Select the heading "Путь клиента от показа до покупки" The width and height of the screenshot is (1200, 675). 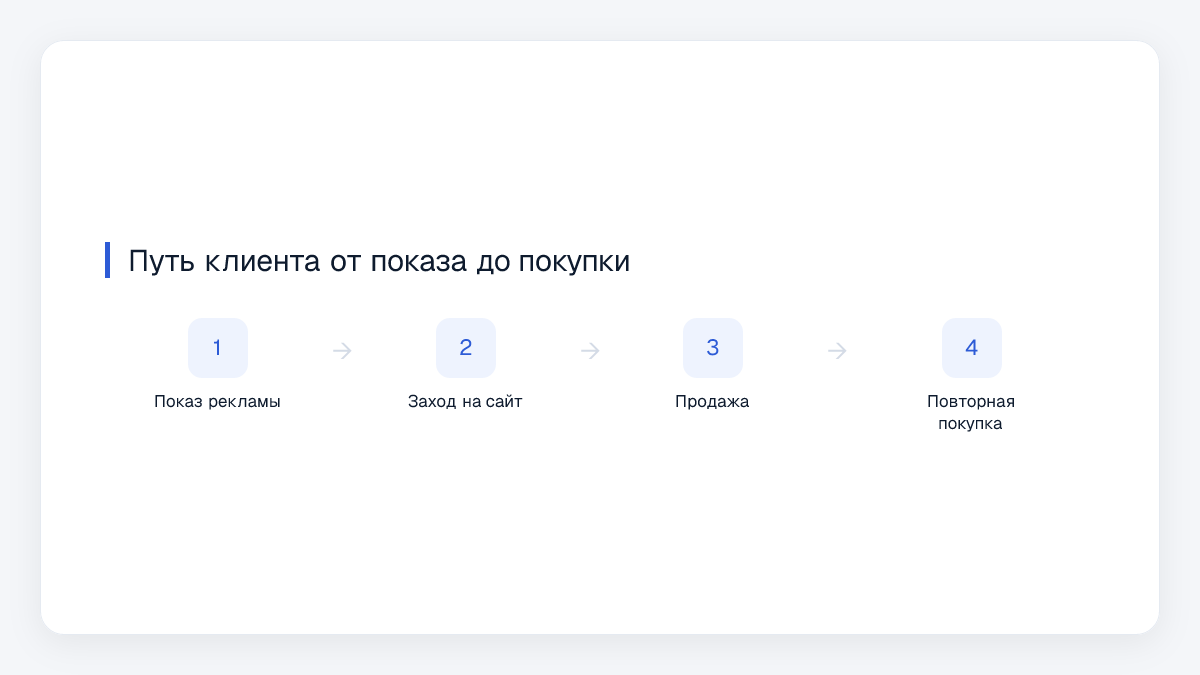379,261
